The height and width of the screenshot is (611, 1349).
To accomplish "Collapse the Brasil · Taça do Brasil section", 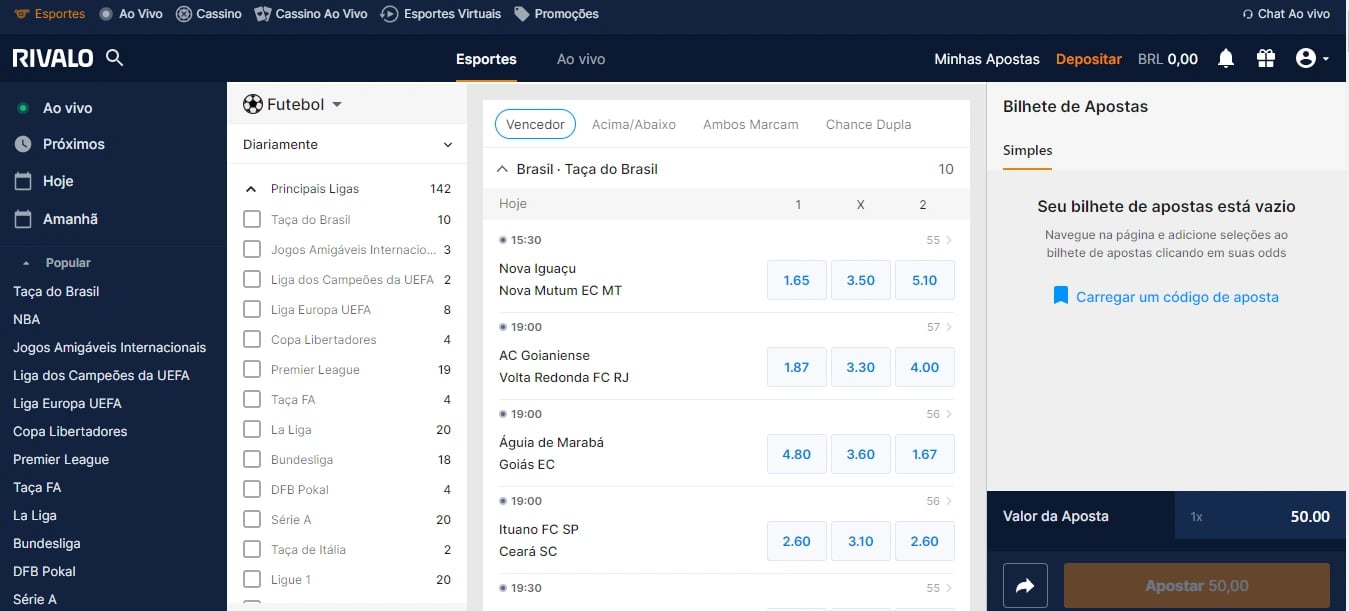I will point(502,169).
